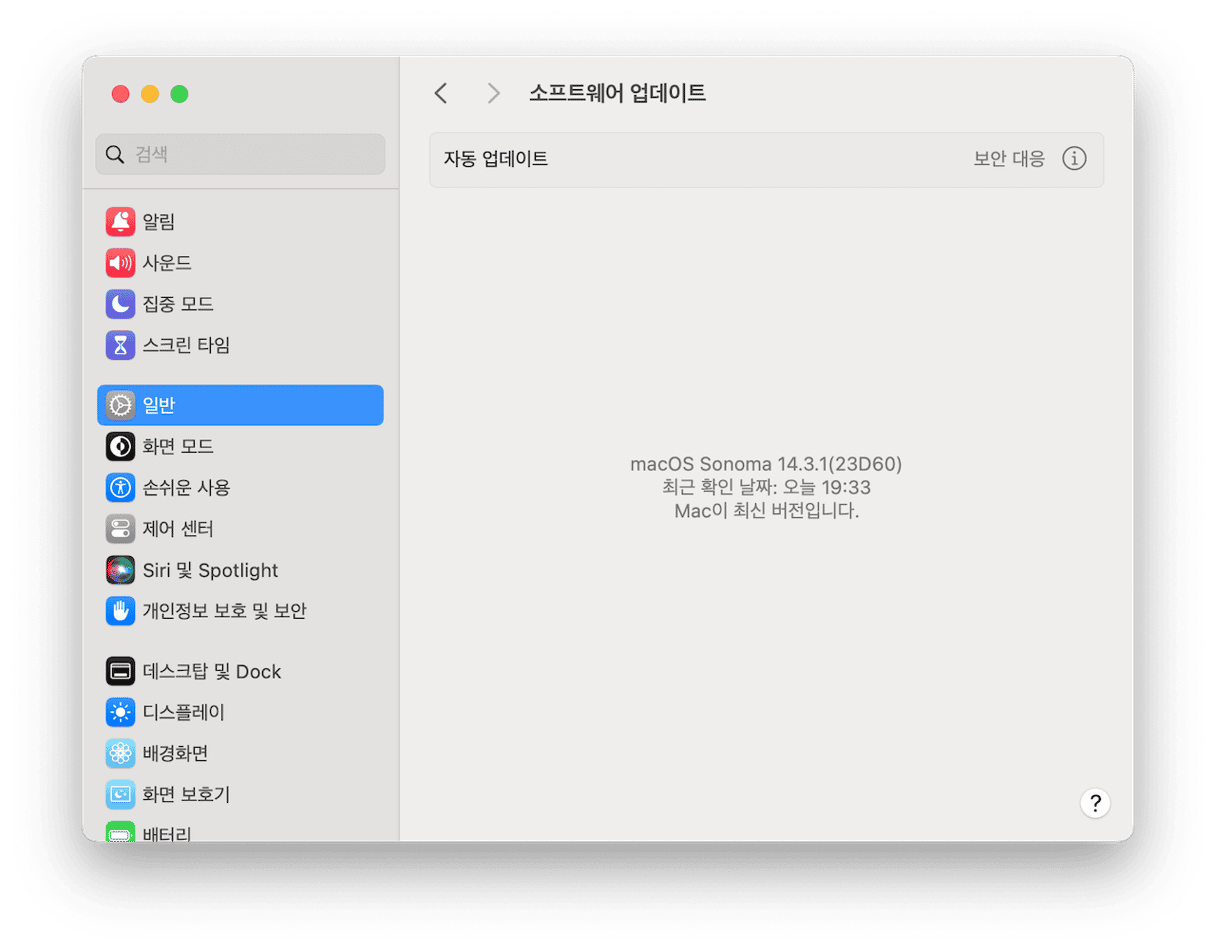1216x950 pixels.
Task: Select the 스크린 타임 label in sidebar
Action: [186, 345]
